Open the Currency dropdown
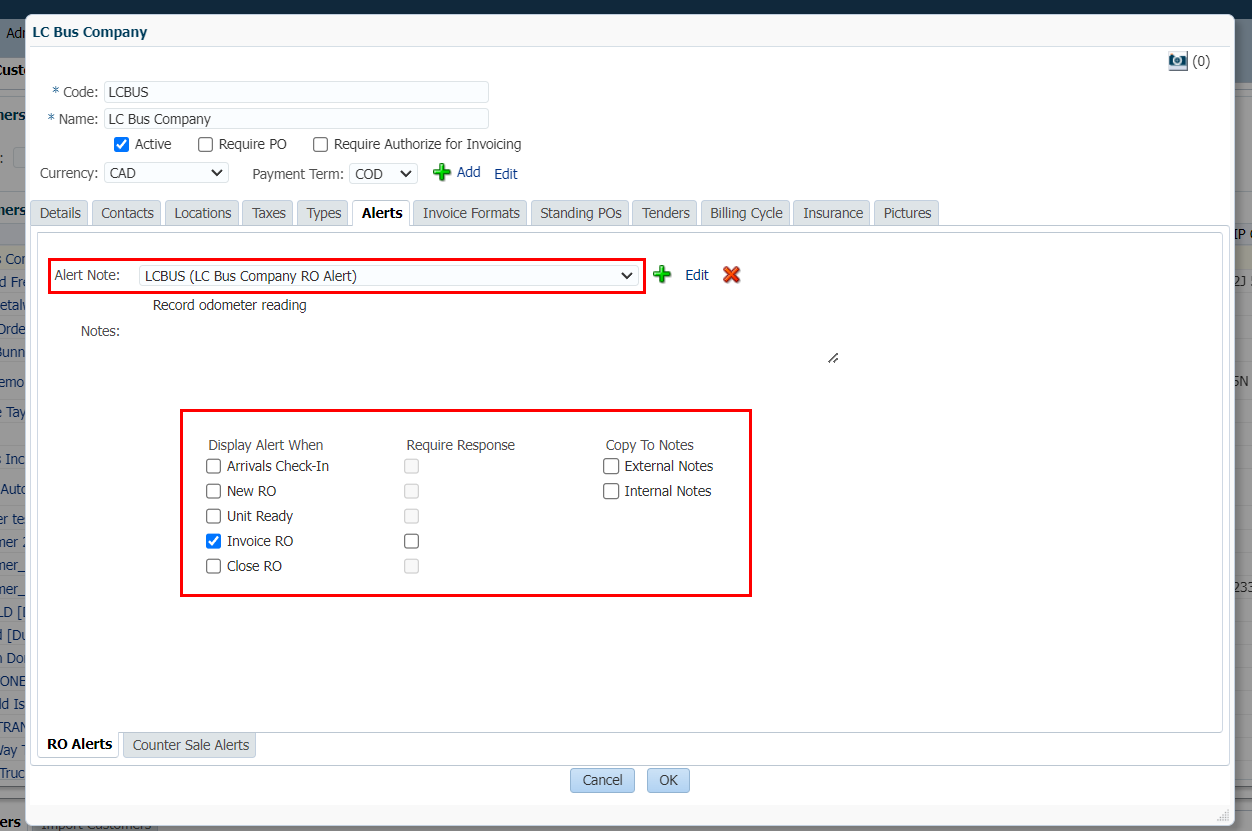 pos(166,173)
